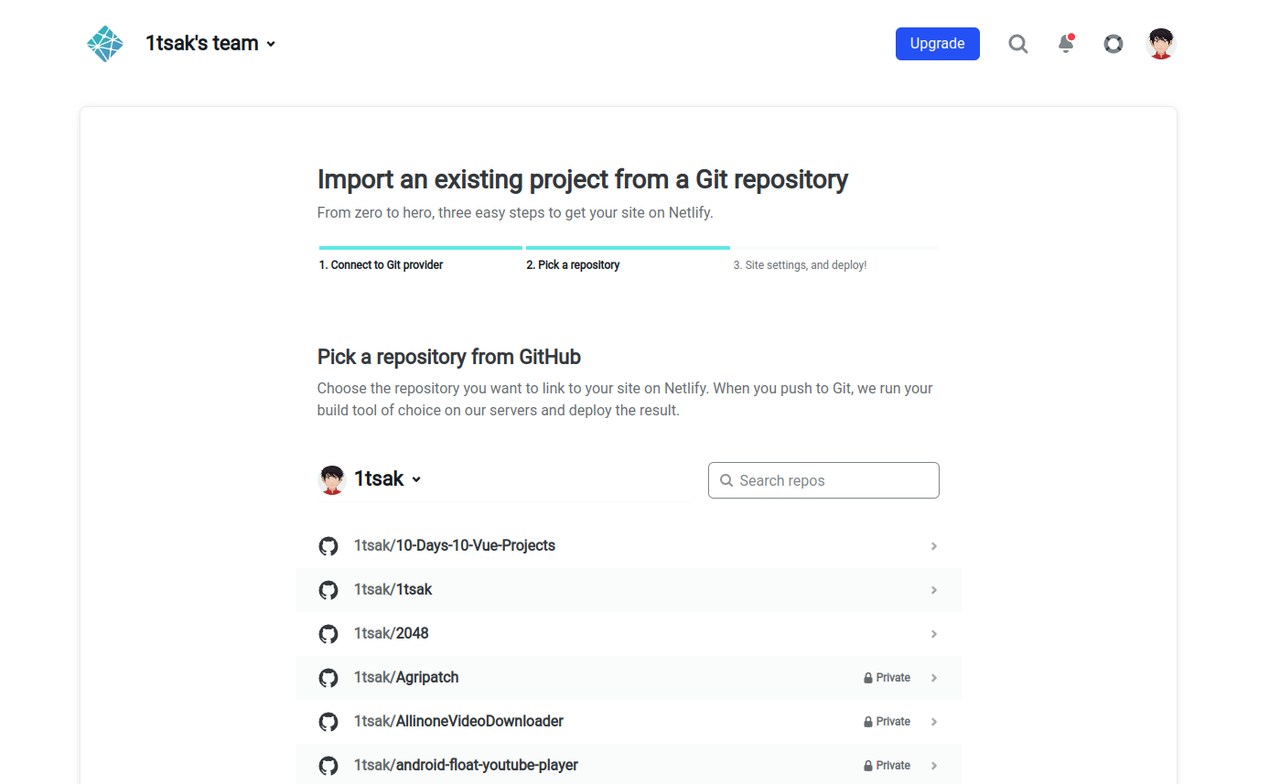
Task: Click the teal progress bar under step 2
Action: pos(628,247)
